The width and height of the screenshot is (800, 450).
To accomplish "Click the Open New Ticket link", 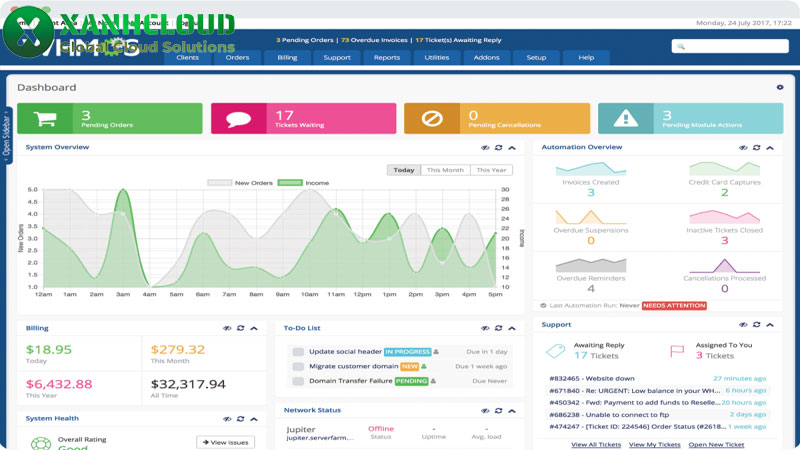I will click(x=716, y=444).
